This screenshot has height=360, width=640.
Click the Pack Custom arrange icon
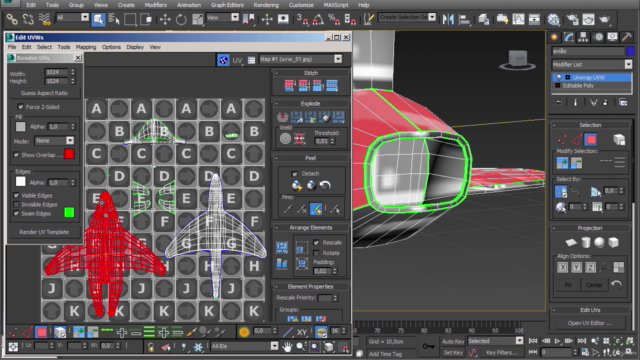pyautogui.click(x=282, y=247)
